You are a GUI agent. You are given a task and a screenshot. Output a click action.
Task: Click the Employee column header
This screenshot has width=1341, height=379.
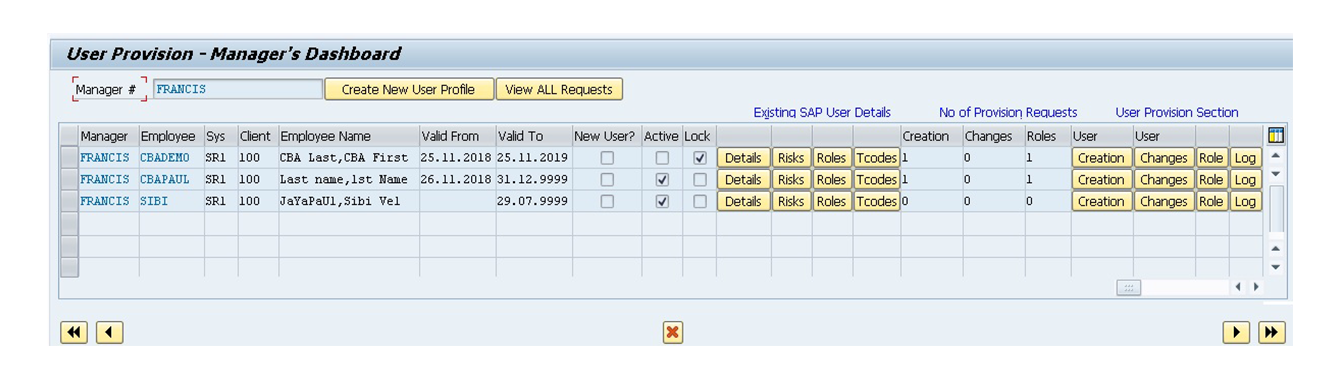pyautogui.click(x=170, y=136)
